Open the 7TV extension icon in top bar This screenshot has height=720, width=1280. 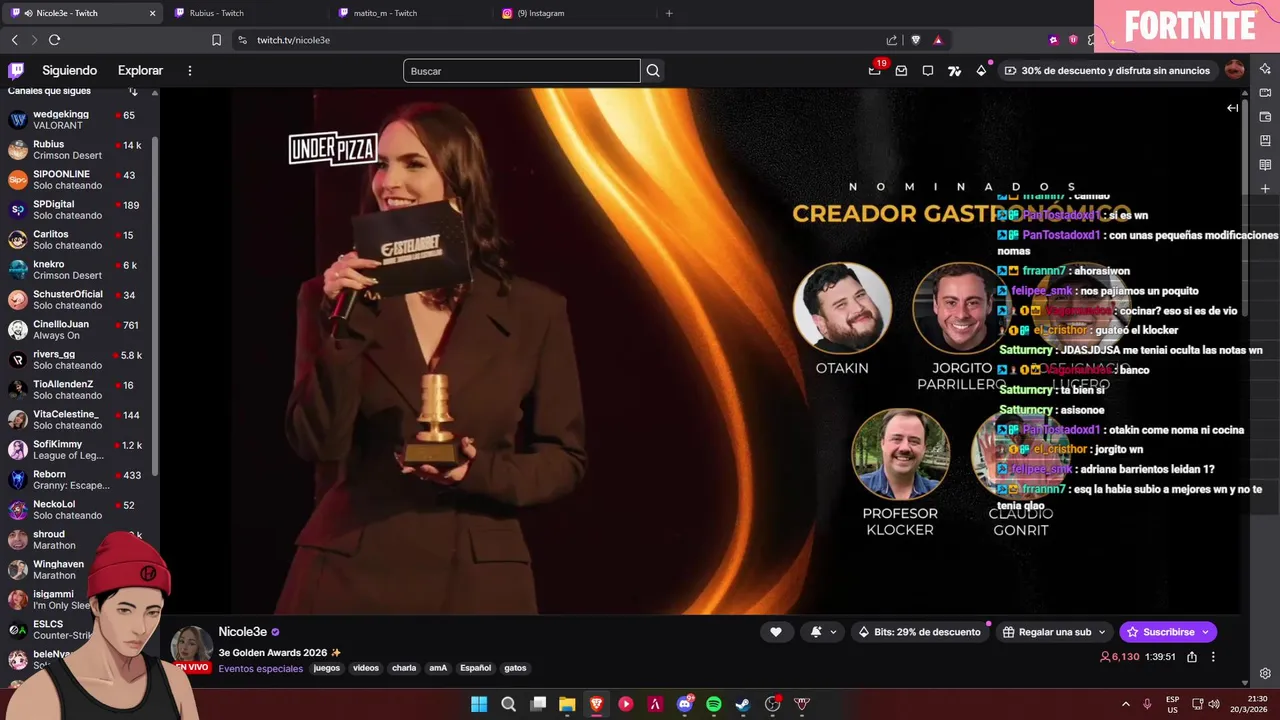tap(955, 71)
